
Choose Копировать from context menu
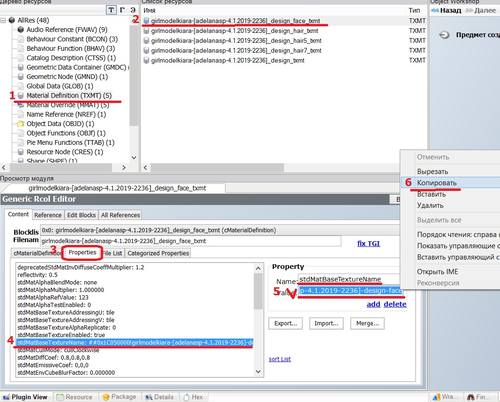(437, 183)
